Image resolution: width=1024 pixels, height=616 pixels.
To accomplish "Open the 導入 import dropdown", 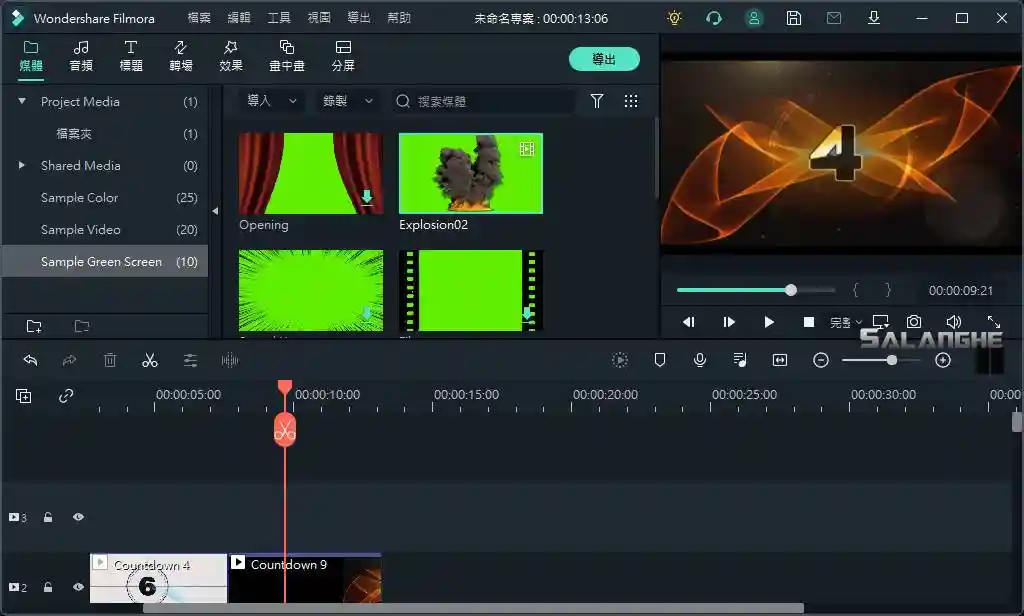I will tap(267, 101).
